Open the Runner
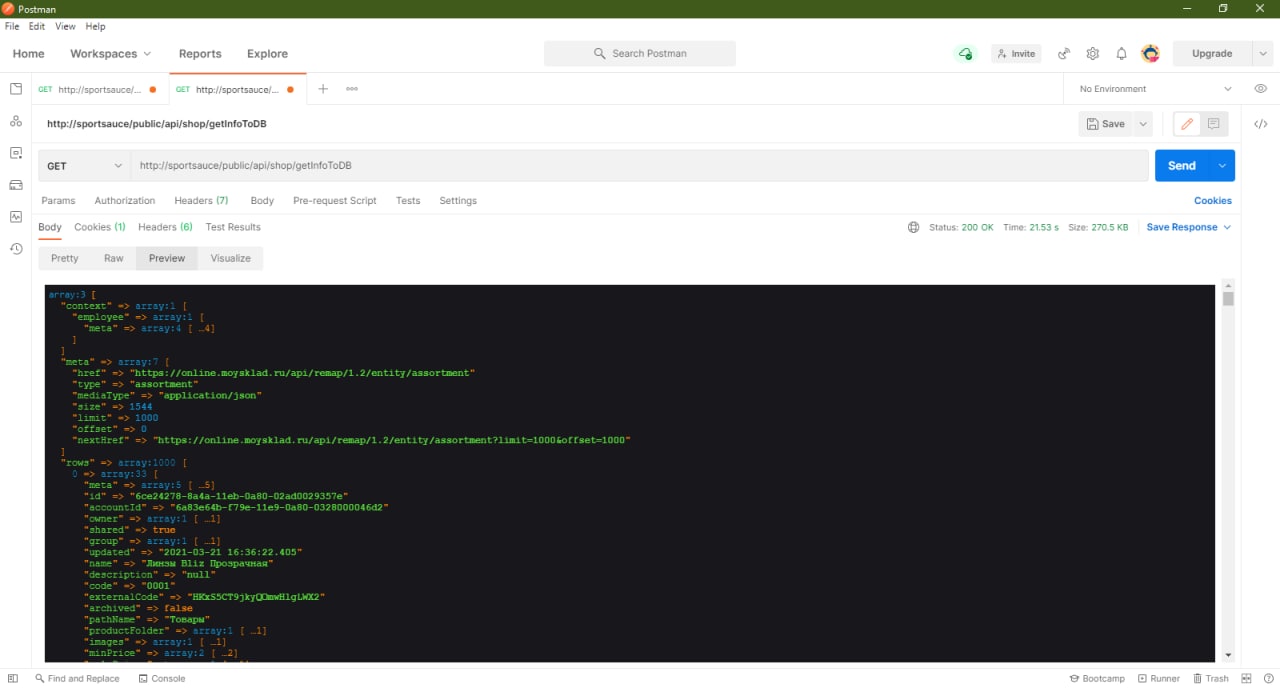1280x688 pixels. point(1159,678)
